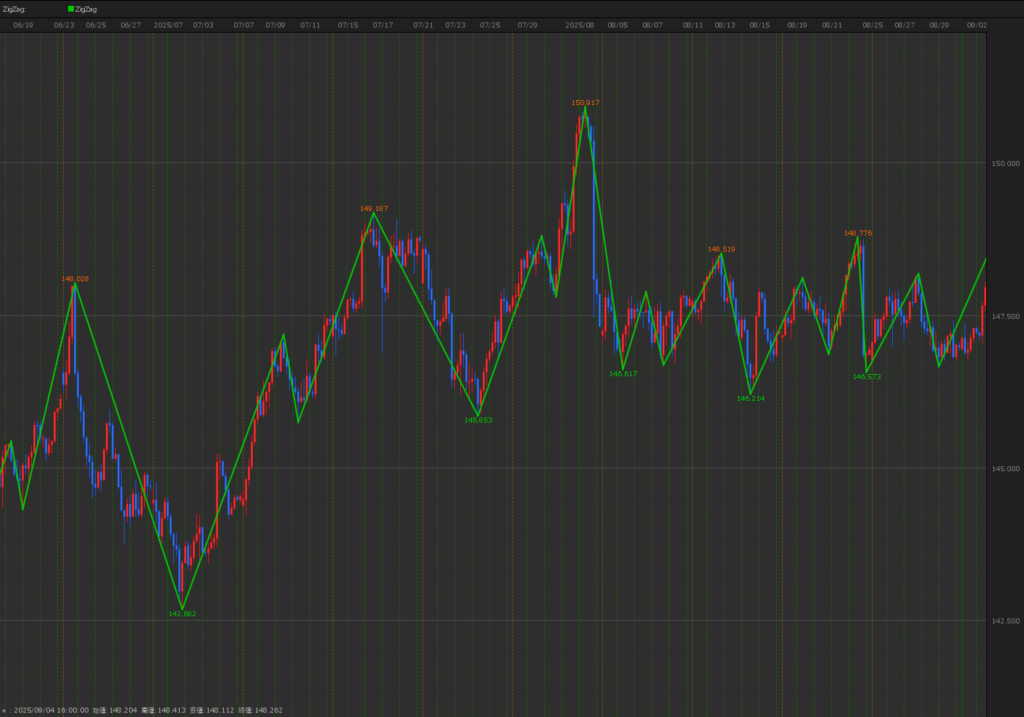Click the 146.572 swing low label
The height and width of the screenshot is (717, 1024).
pyautogui.click(x=867, y=377)
